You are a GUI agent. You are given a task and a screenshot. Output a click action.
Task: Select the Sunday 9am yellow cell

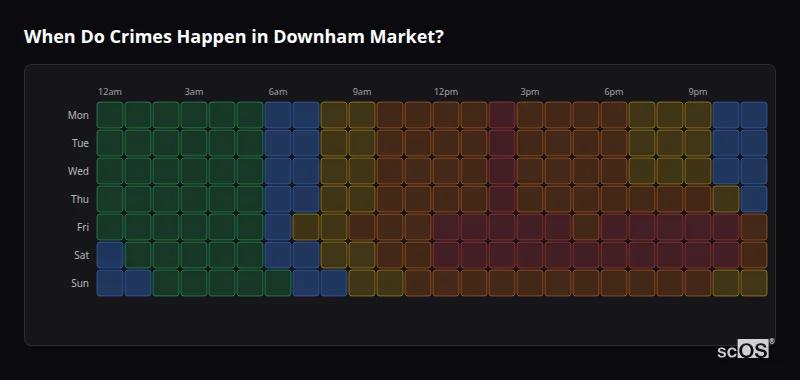[x=362, y=283]
